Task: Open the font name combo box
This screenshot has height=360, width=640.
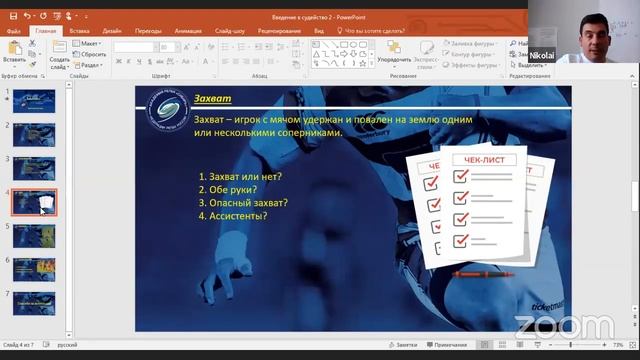Action: click(x=136, y=48)
